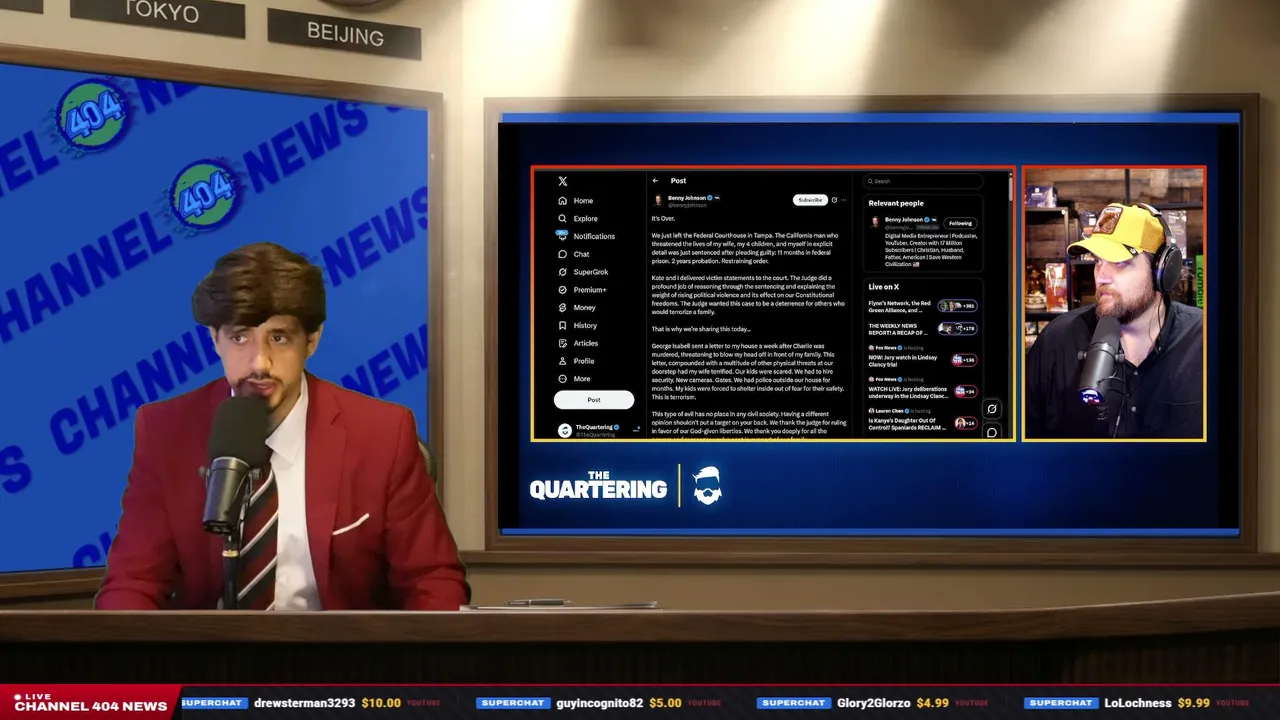
Task: Click The Quartering logo below the tweet
Action: click(x=625, y=486)
